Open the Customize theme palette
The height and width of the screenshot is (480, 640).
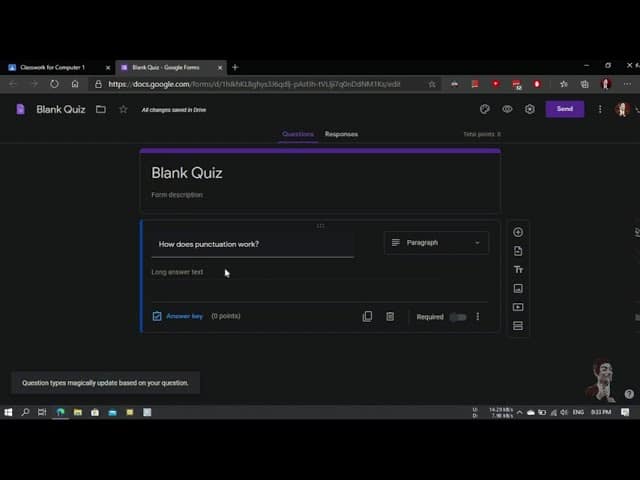coord(485,109)
